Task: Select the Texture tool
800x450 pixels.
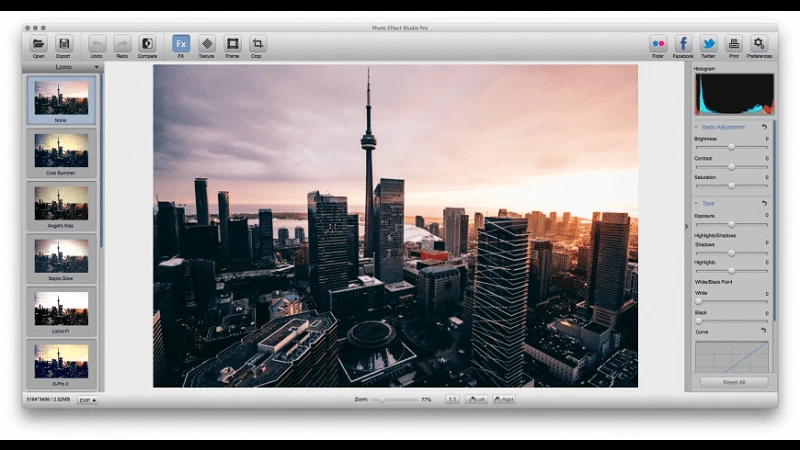Action: click(206, 44)
